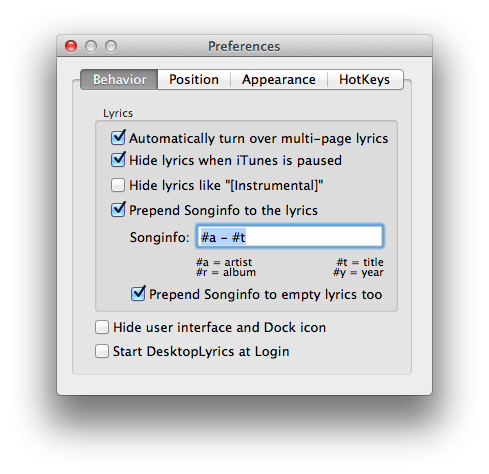This screenshot has width=489, height=474.
Task: Click the zoom button in title bar
Action: click(x=111, y=46)
